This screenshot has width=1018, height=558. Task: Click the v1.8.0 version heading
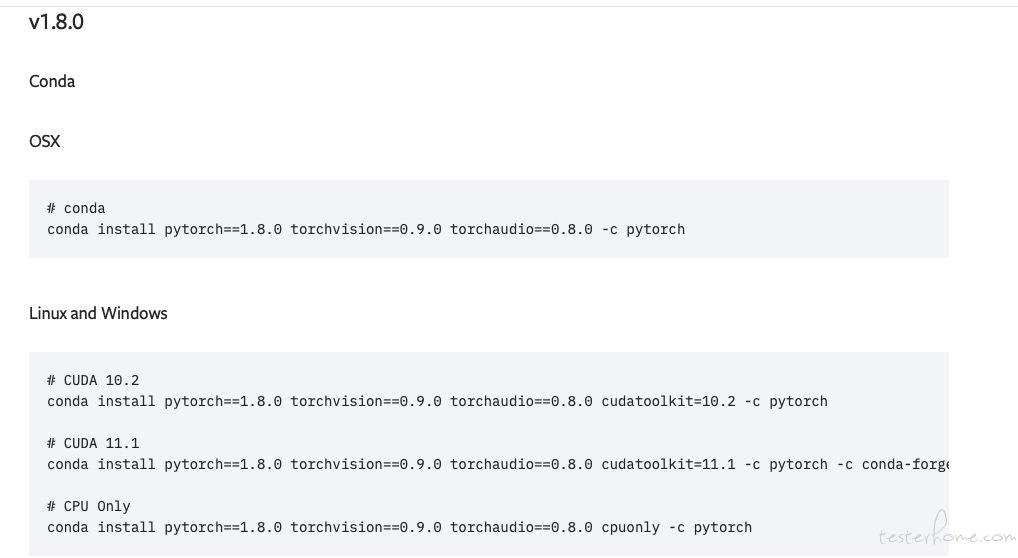click(56, 21)
